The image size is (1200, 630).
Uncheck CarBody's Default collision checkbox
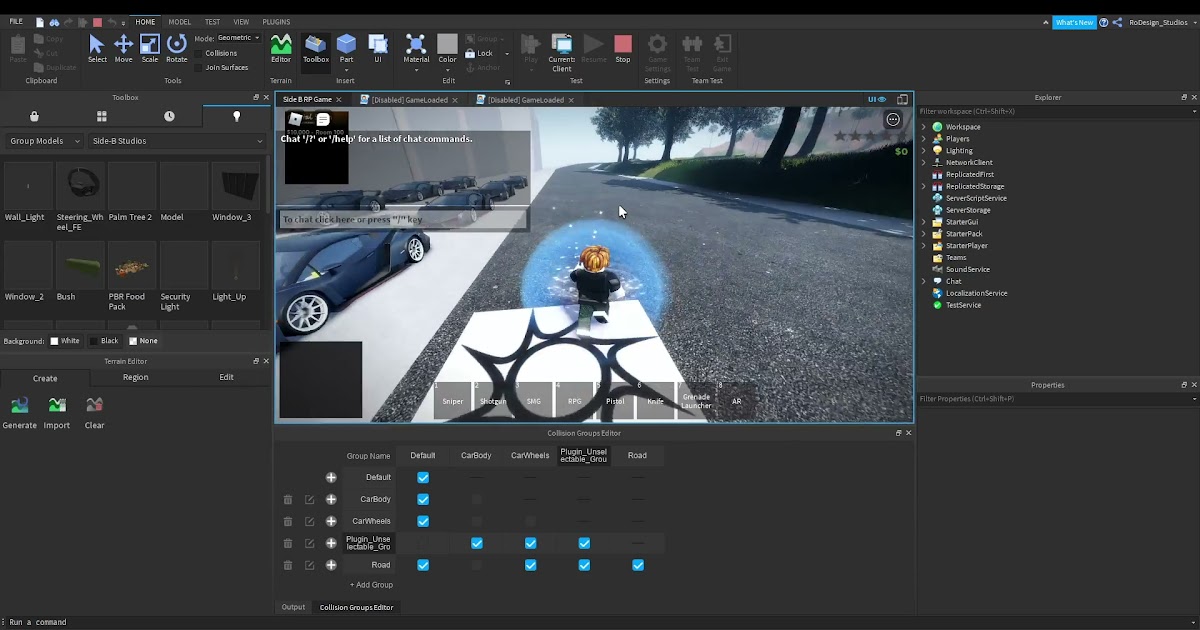pos(423,499)
